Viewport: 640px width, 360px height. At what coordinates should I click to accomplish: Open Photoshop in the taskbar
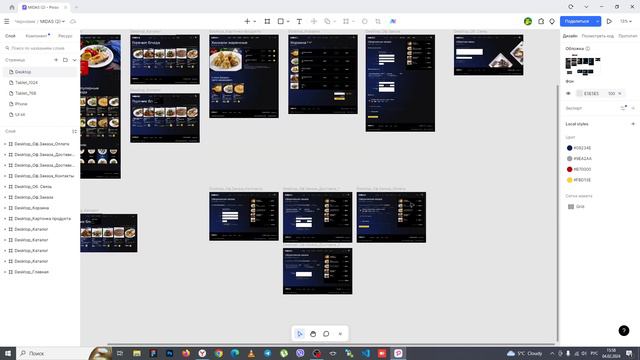coord(169,353)
